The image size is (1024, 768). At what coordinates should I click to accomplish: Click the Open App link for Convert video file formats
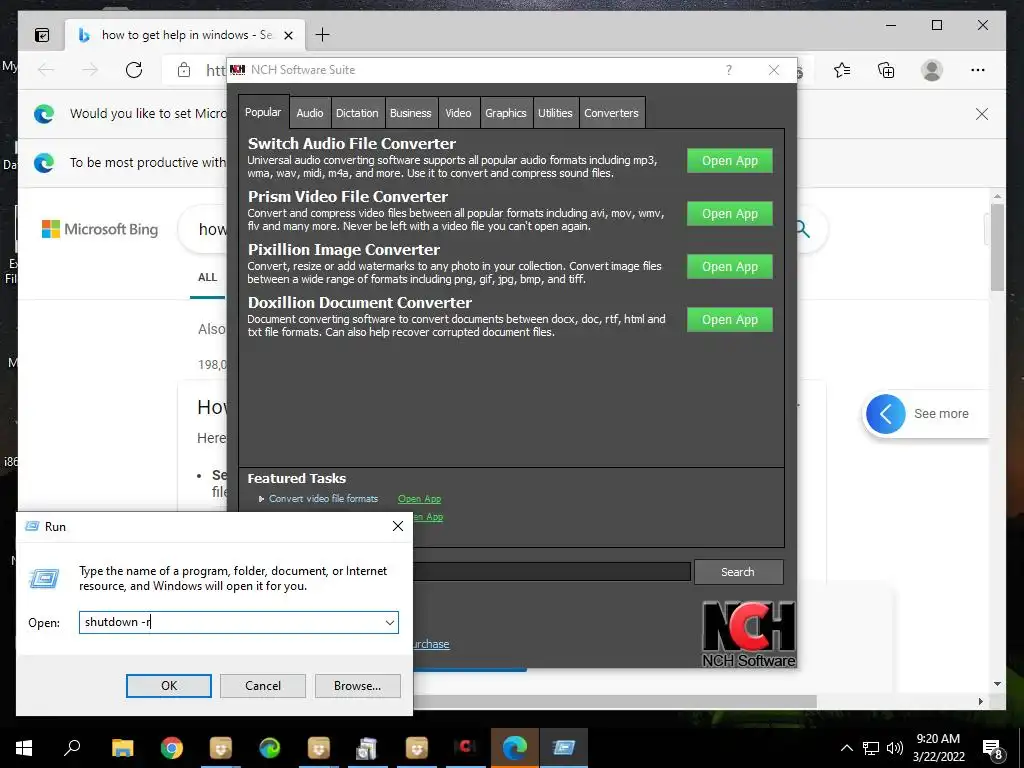[419, 499]
